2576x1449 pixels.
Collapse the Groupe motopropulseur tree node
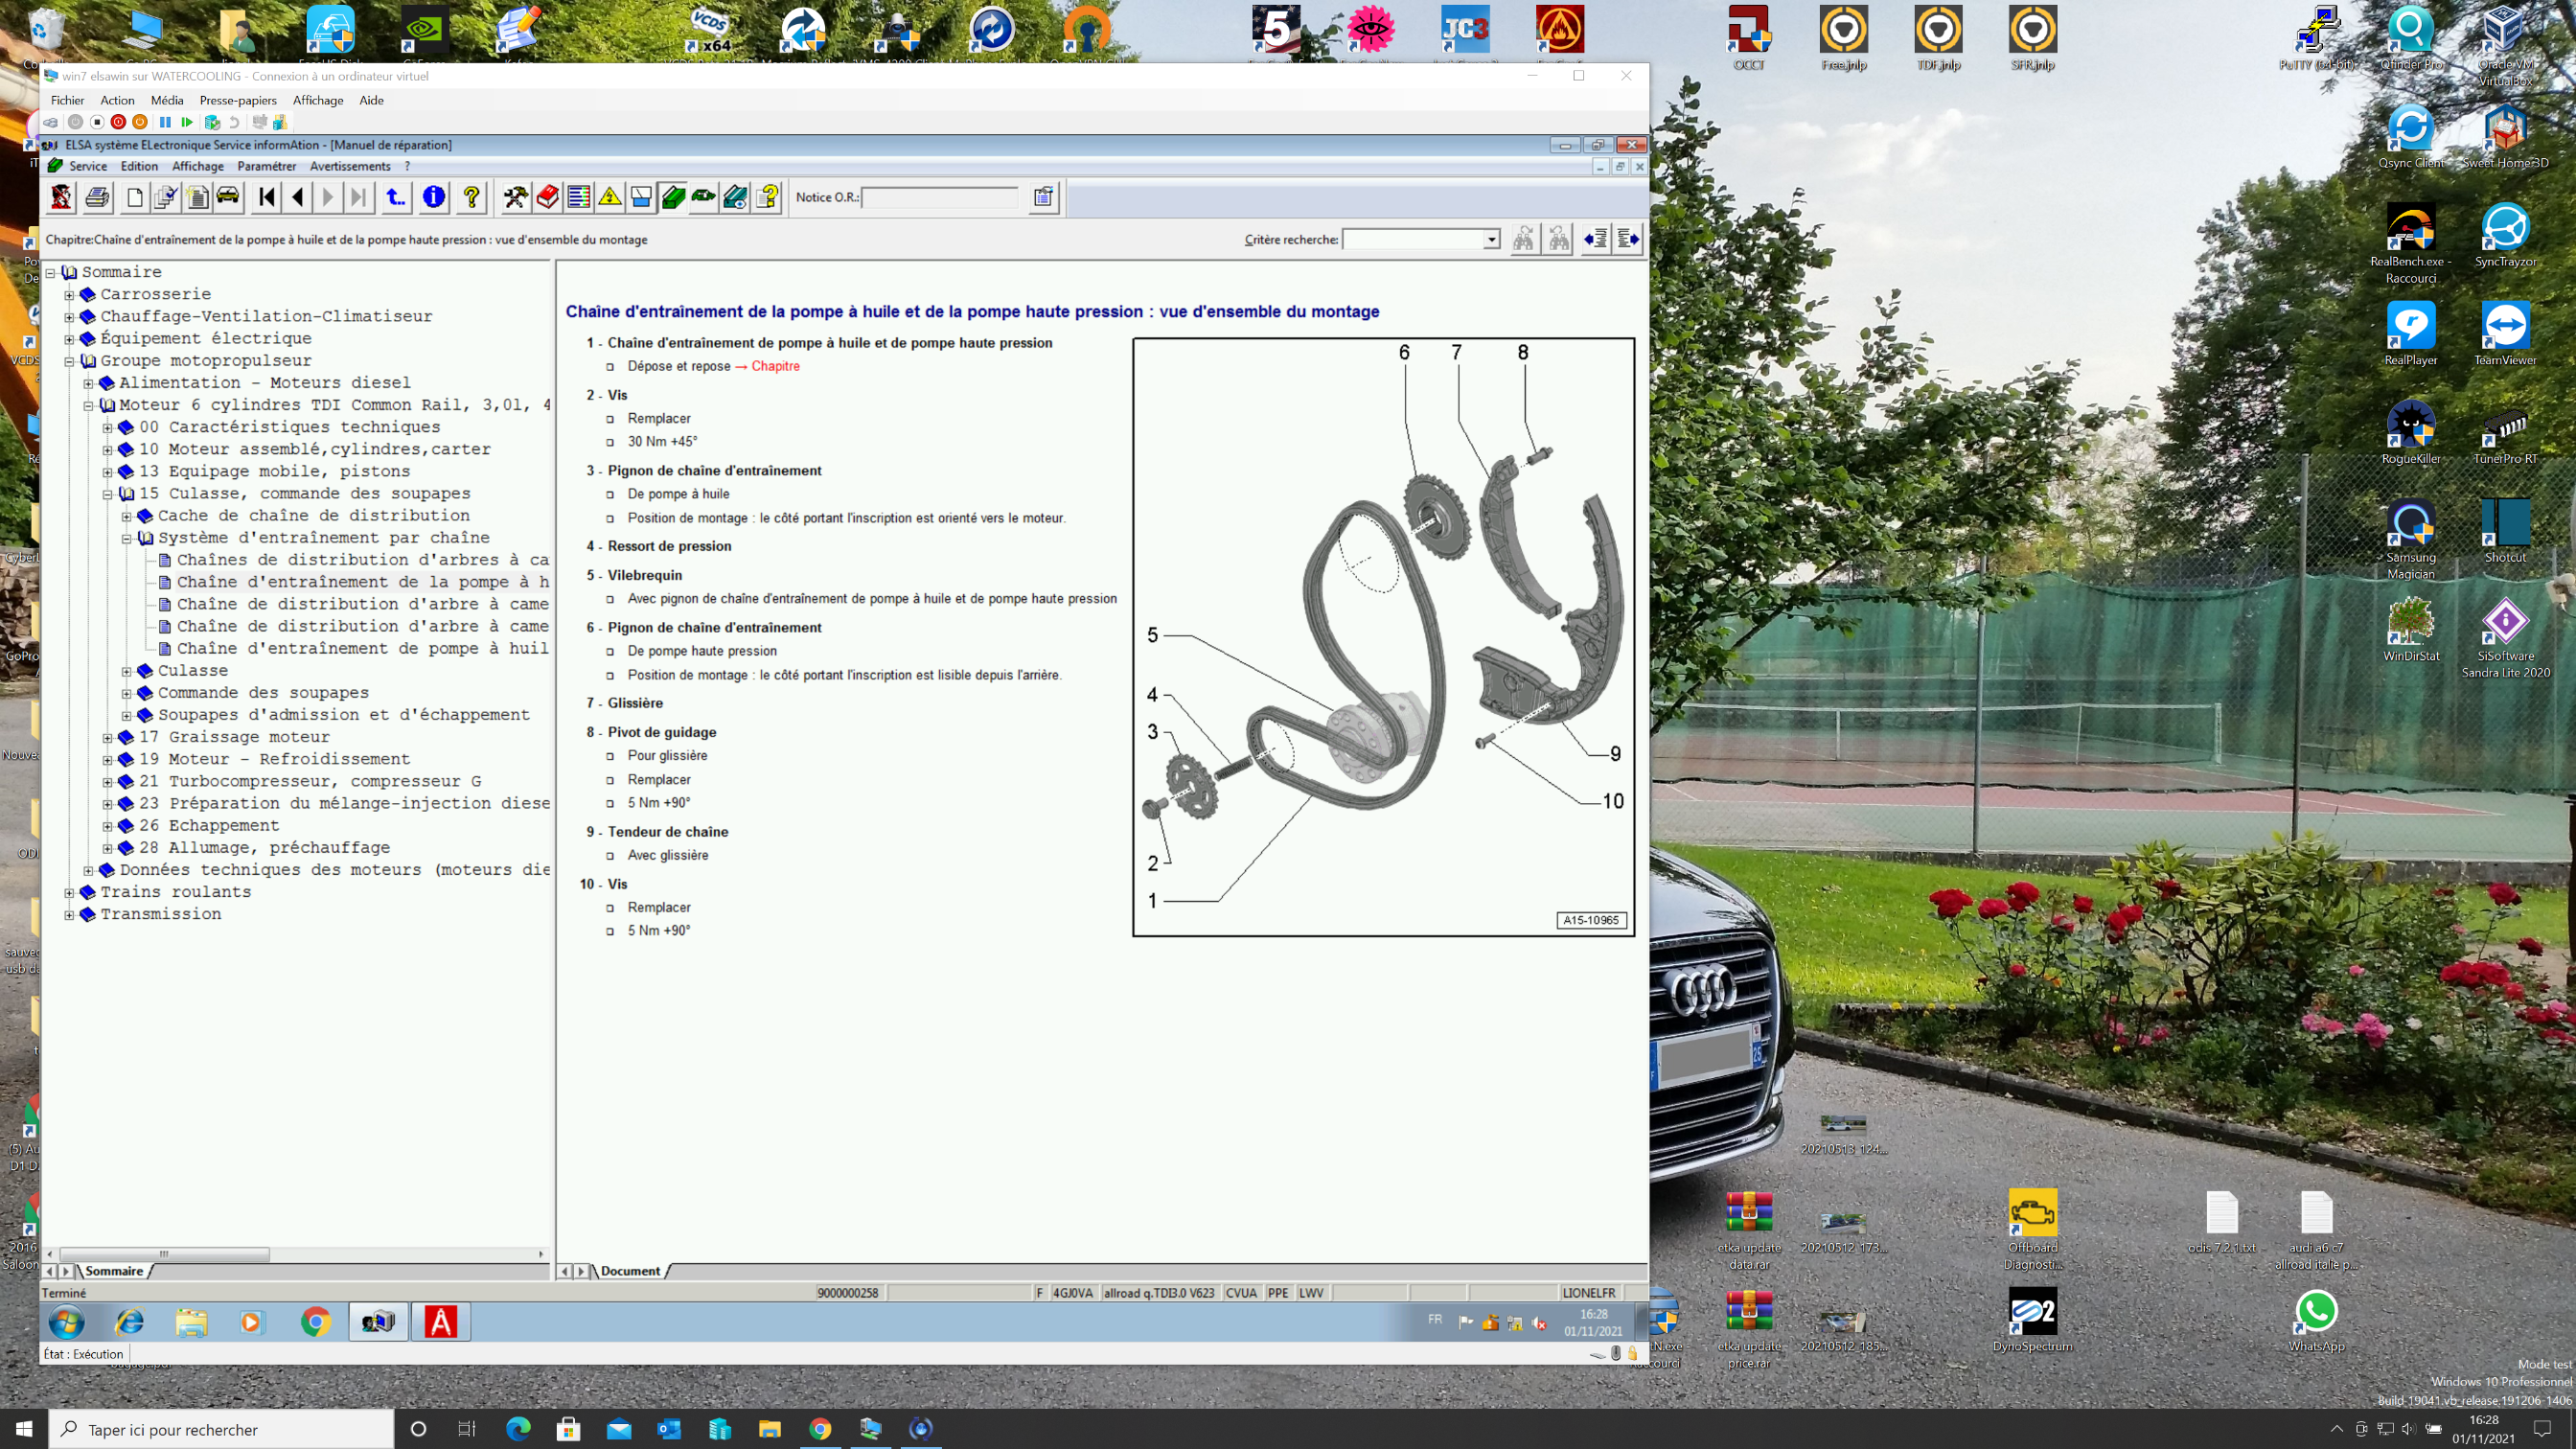click(x=70, y=361)
